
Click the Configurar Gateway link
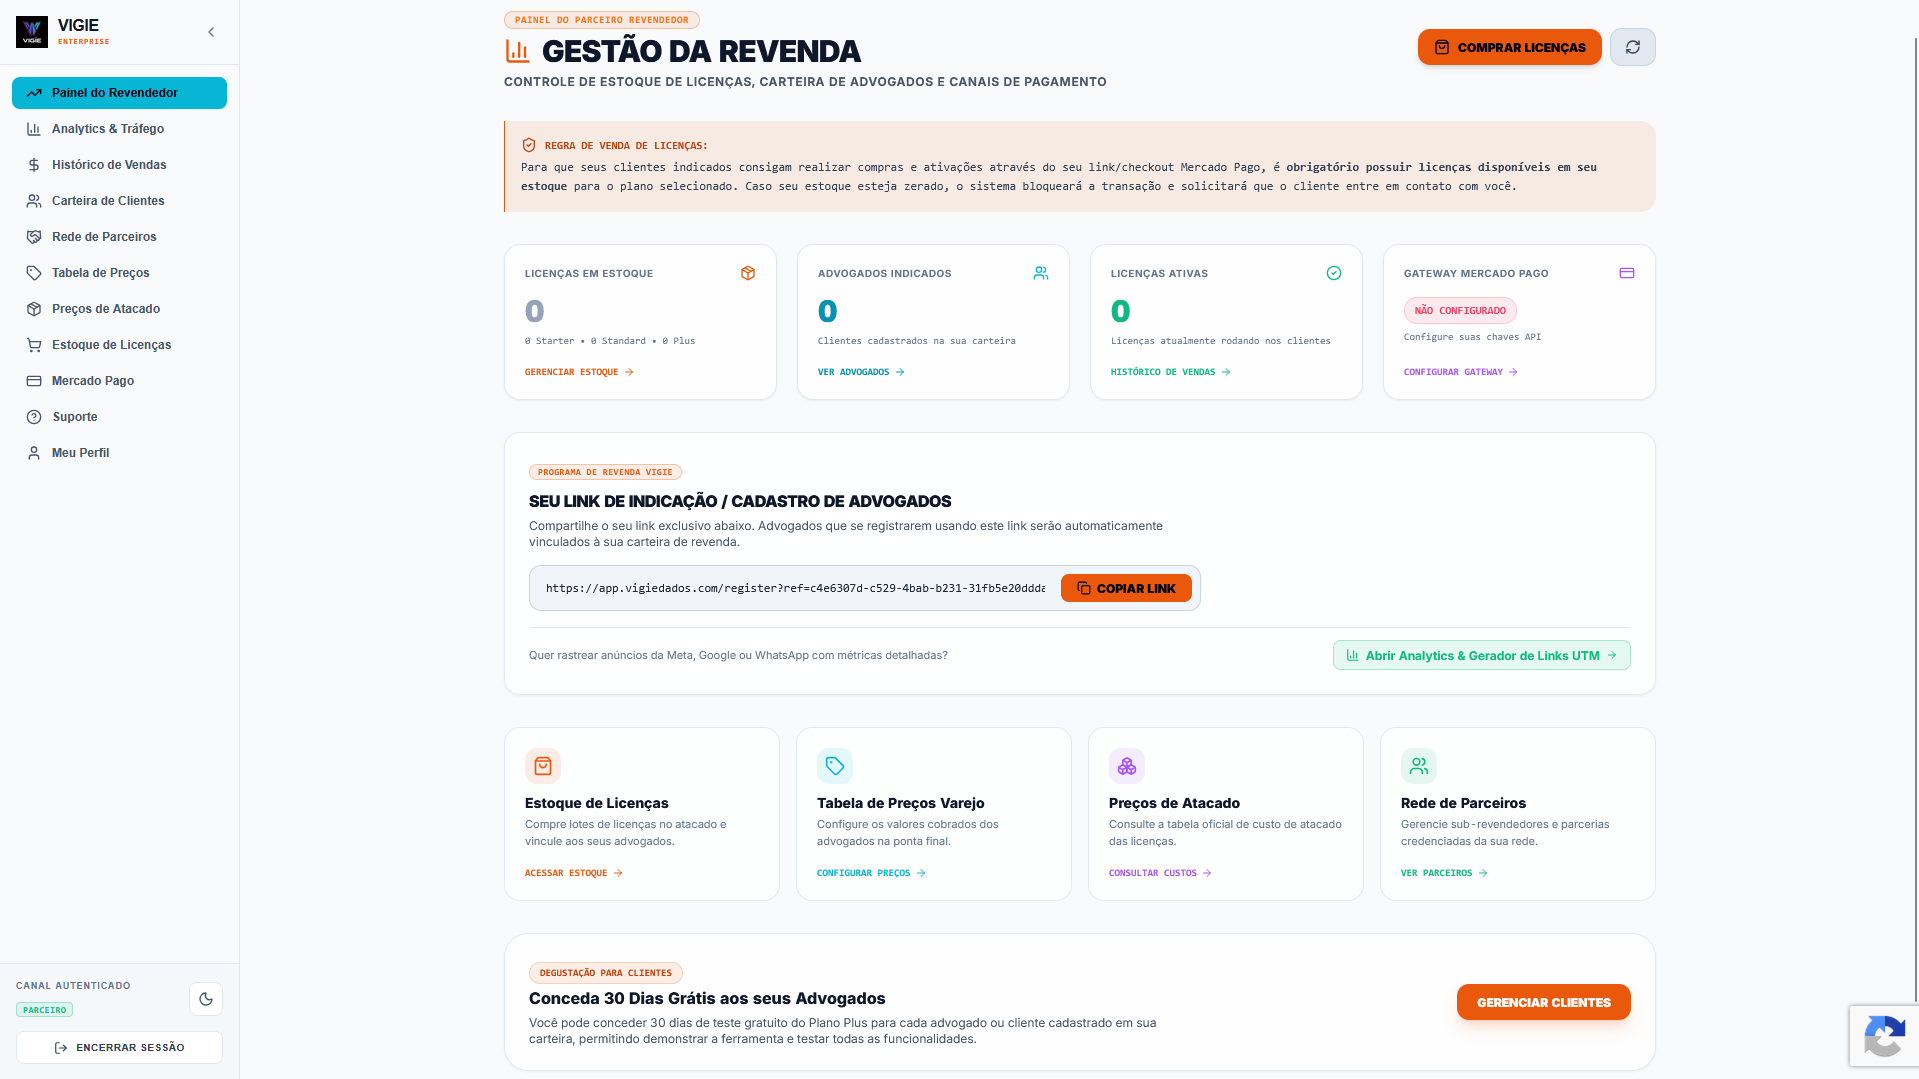coord(1460,372)
